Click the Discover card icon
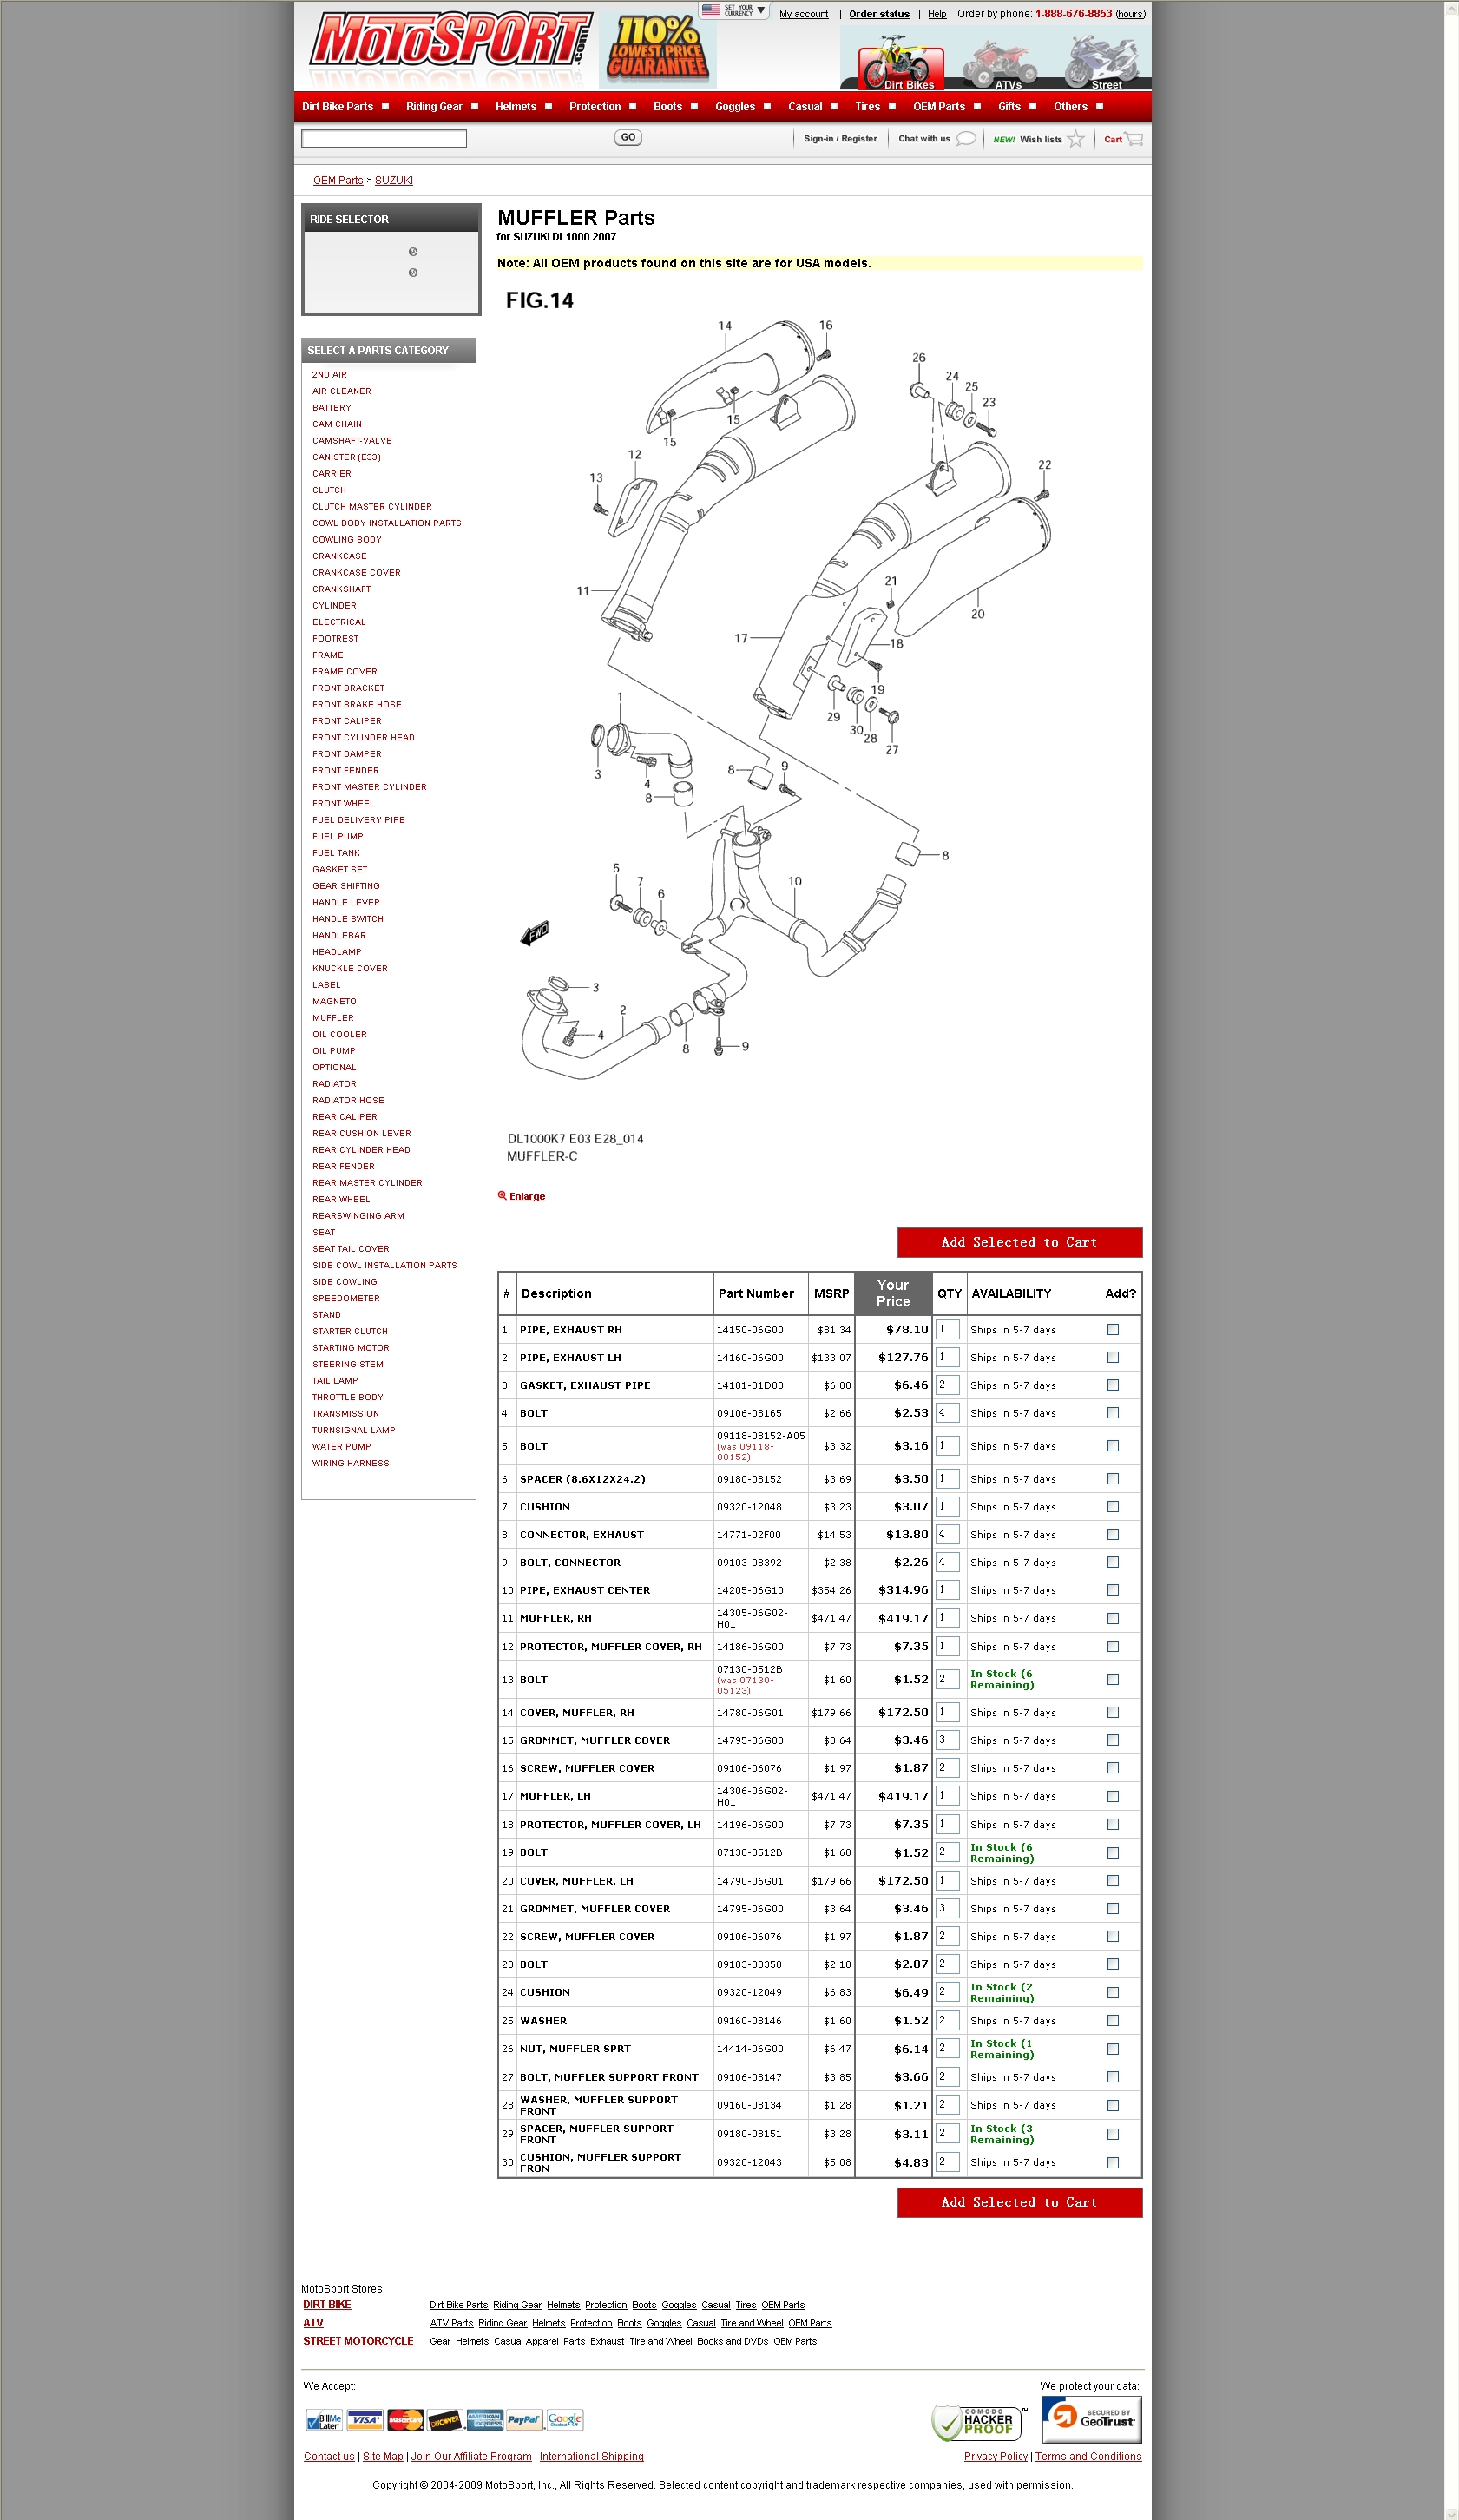 (x=444, y=2420)
